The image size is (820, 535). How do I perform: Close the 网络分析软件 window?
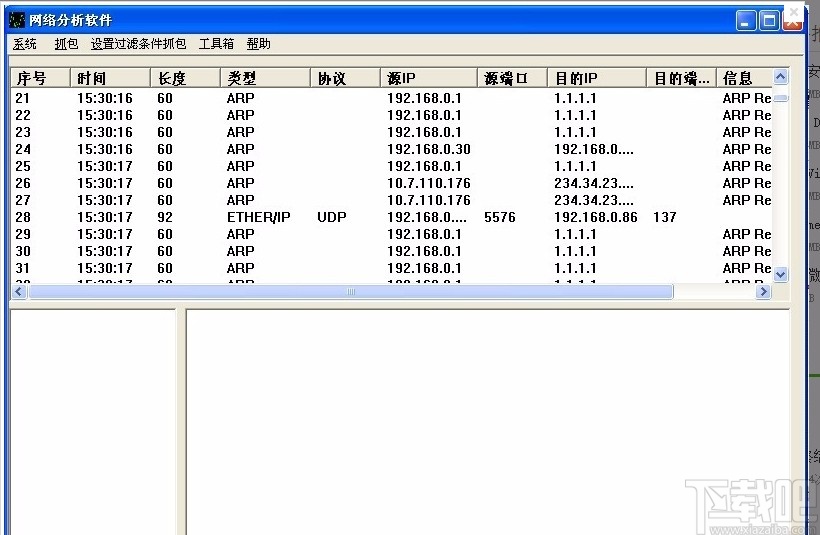(792, 21)
